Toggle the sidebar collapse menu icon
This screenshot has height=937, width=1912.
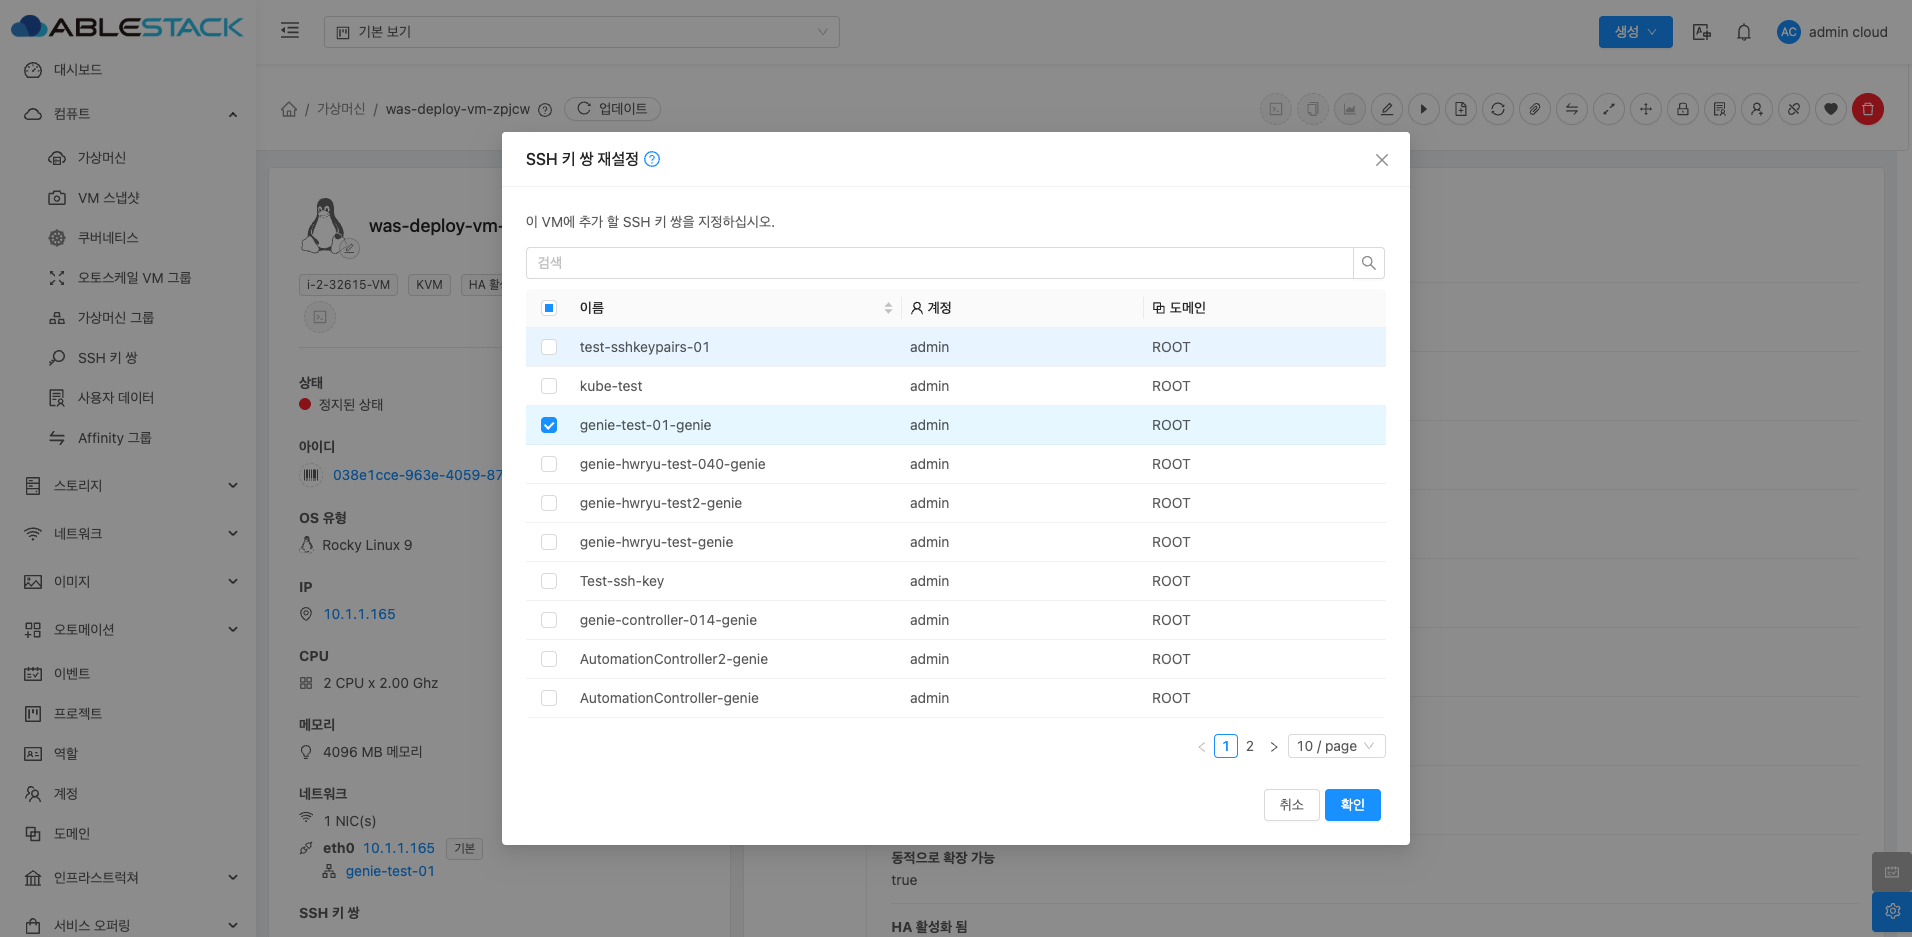click(x=290, y=31)
